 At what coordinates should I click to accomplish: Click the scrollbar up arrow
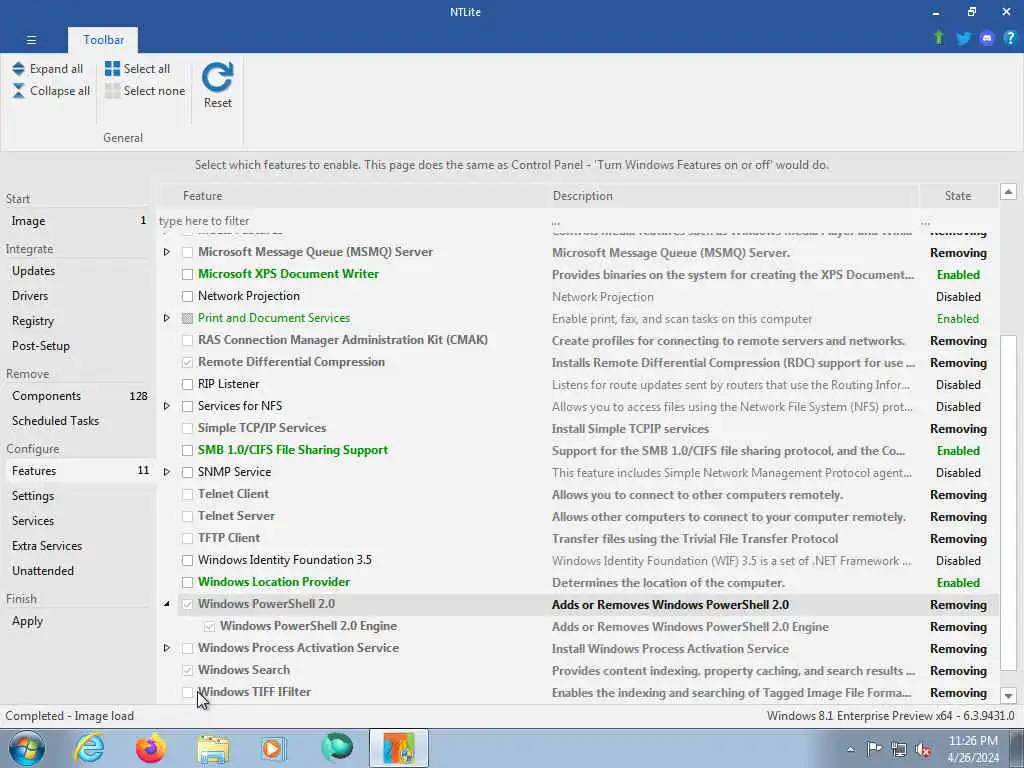(x=1008, y=192)
